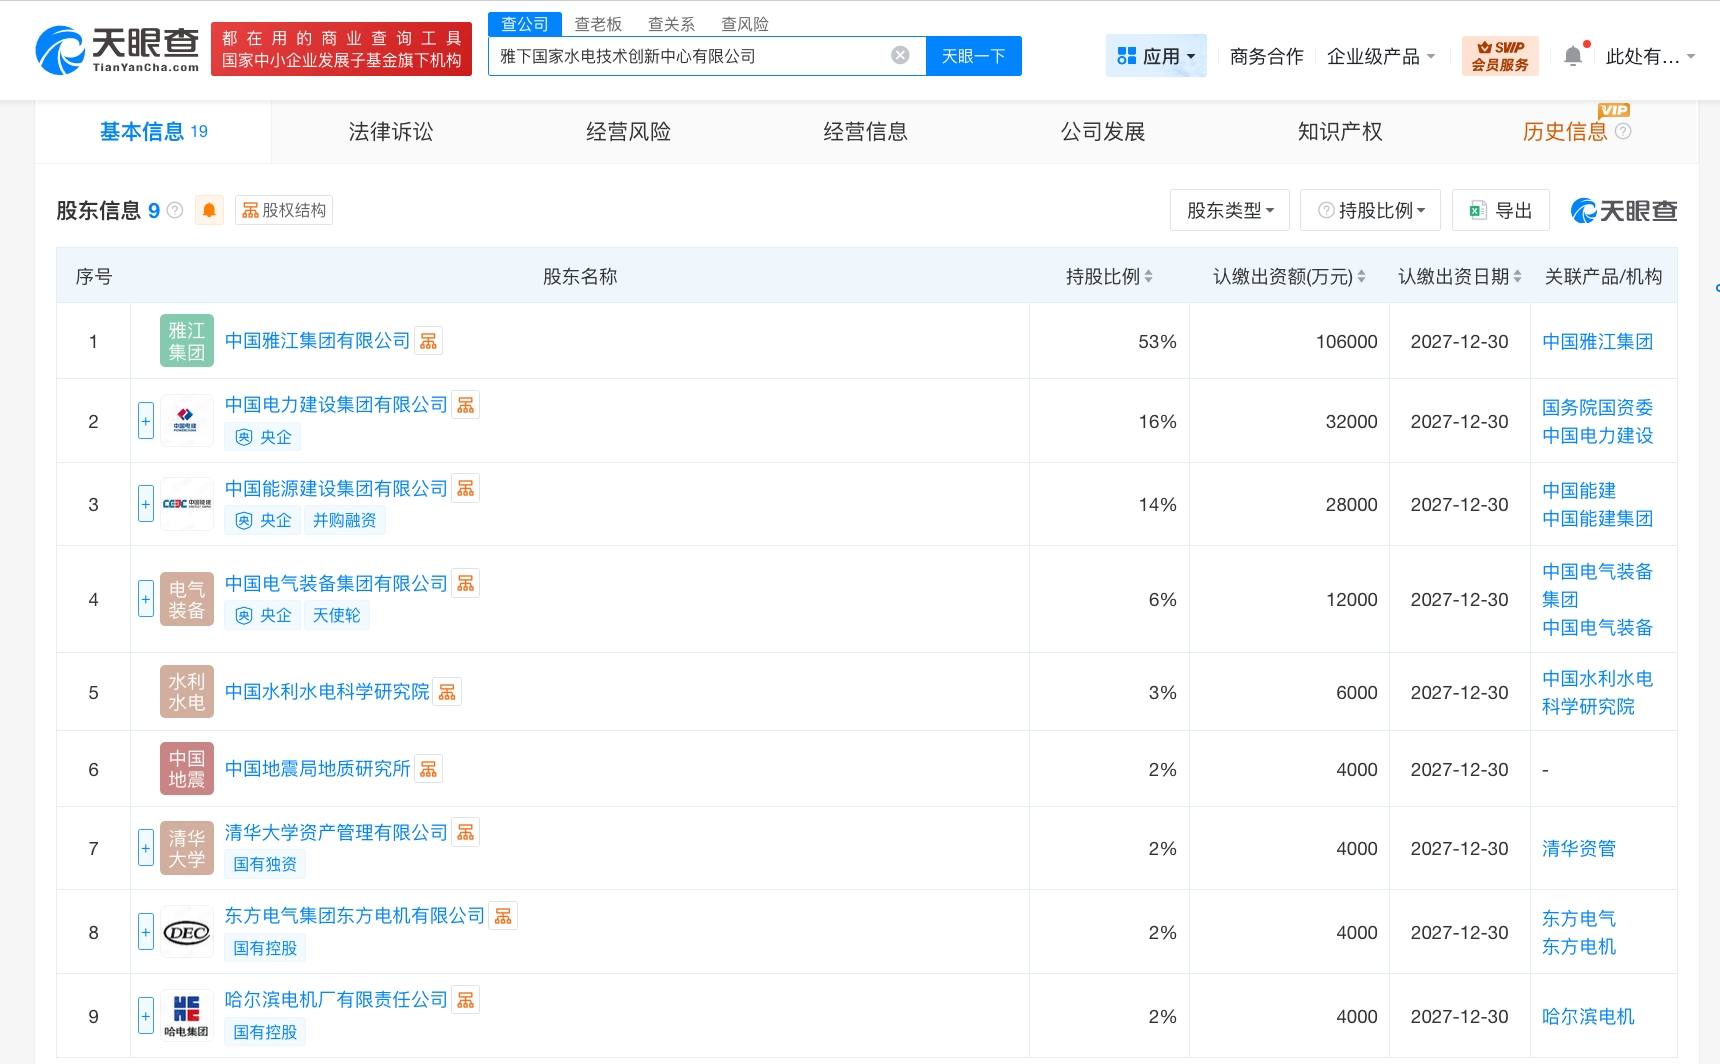Sort by 认缴出资额 column header
This screenshot has height=1064, width=1720.
(1288, 277)
